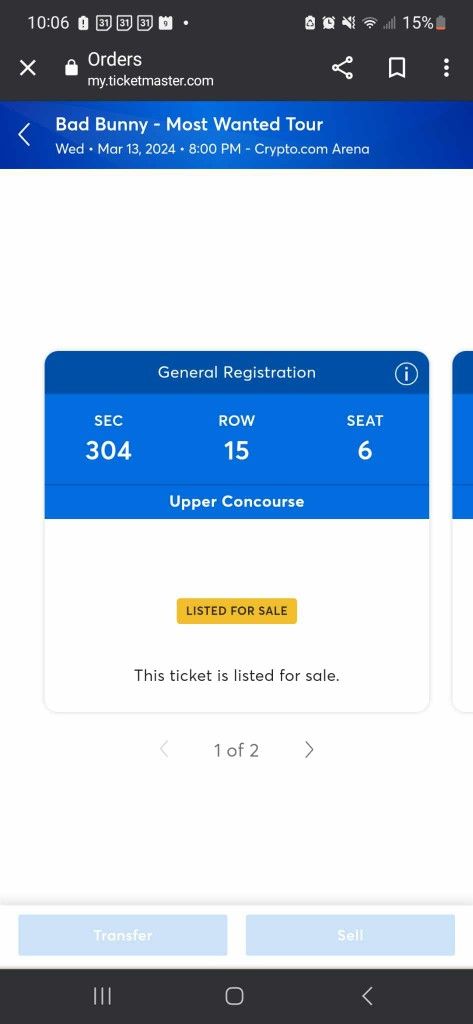Go back using the header back chevron

pyautogui.click(x=24, y=135)
